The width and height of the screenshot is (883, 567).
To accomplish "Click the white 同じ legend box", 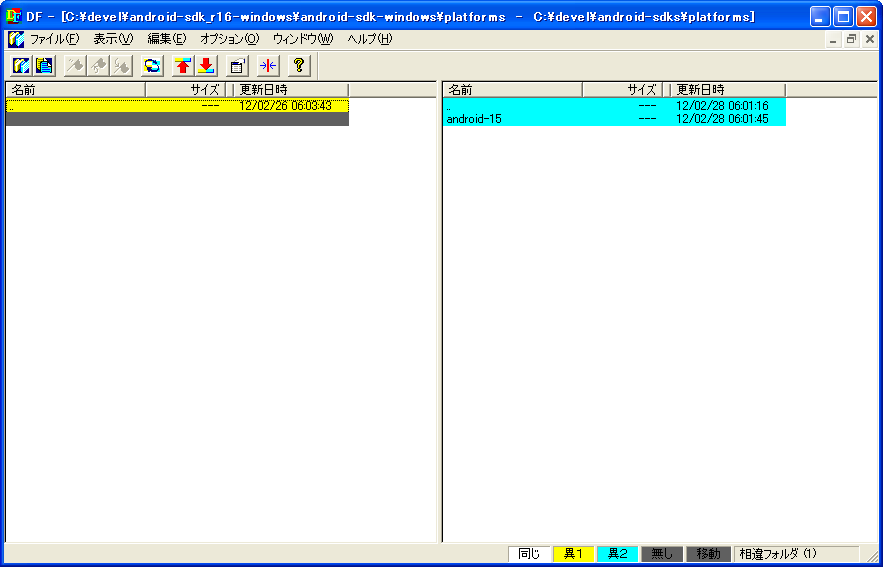I will (x=529, y=554).
